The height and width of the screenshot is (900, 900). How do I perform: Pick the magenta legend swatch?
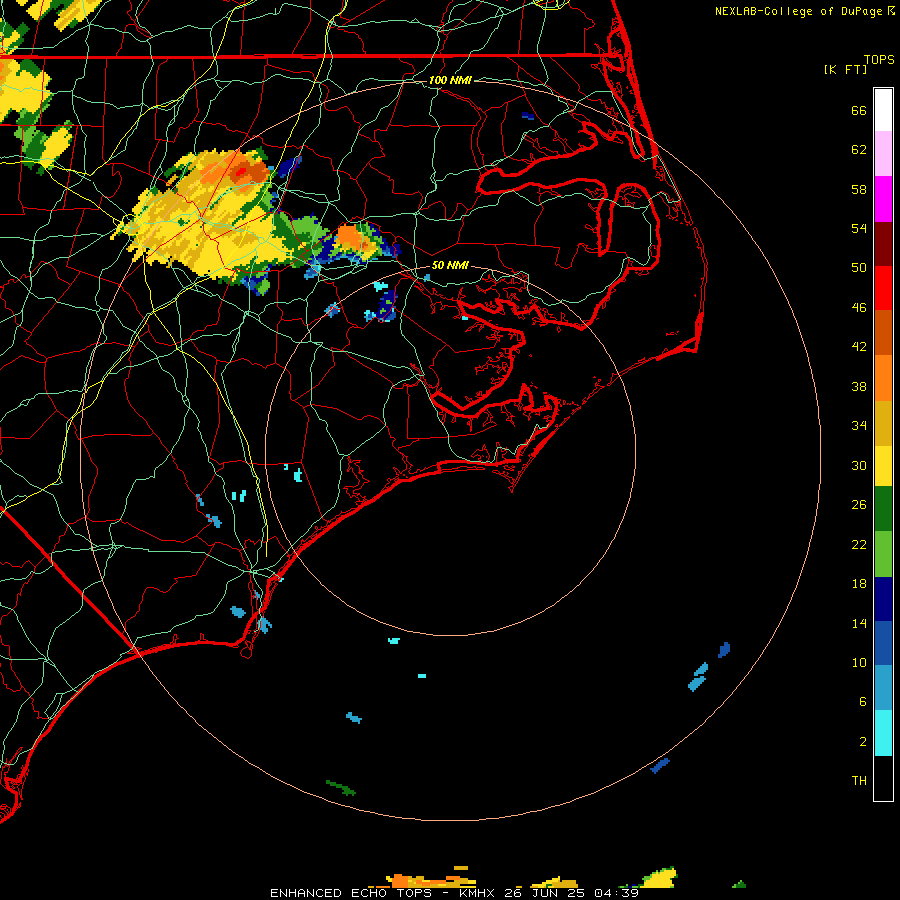pyautogui.click(x=883, y=199)
